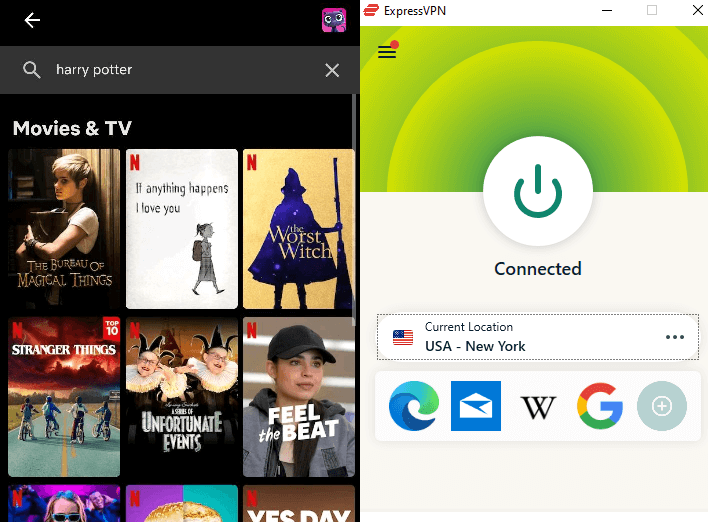Add a new shortcut with plus button
Image resolution: width=708 pixels, height=522 pixels.
[662, 405]
